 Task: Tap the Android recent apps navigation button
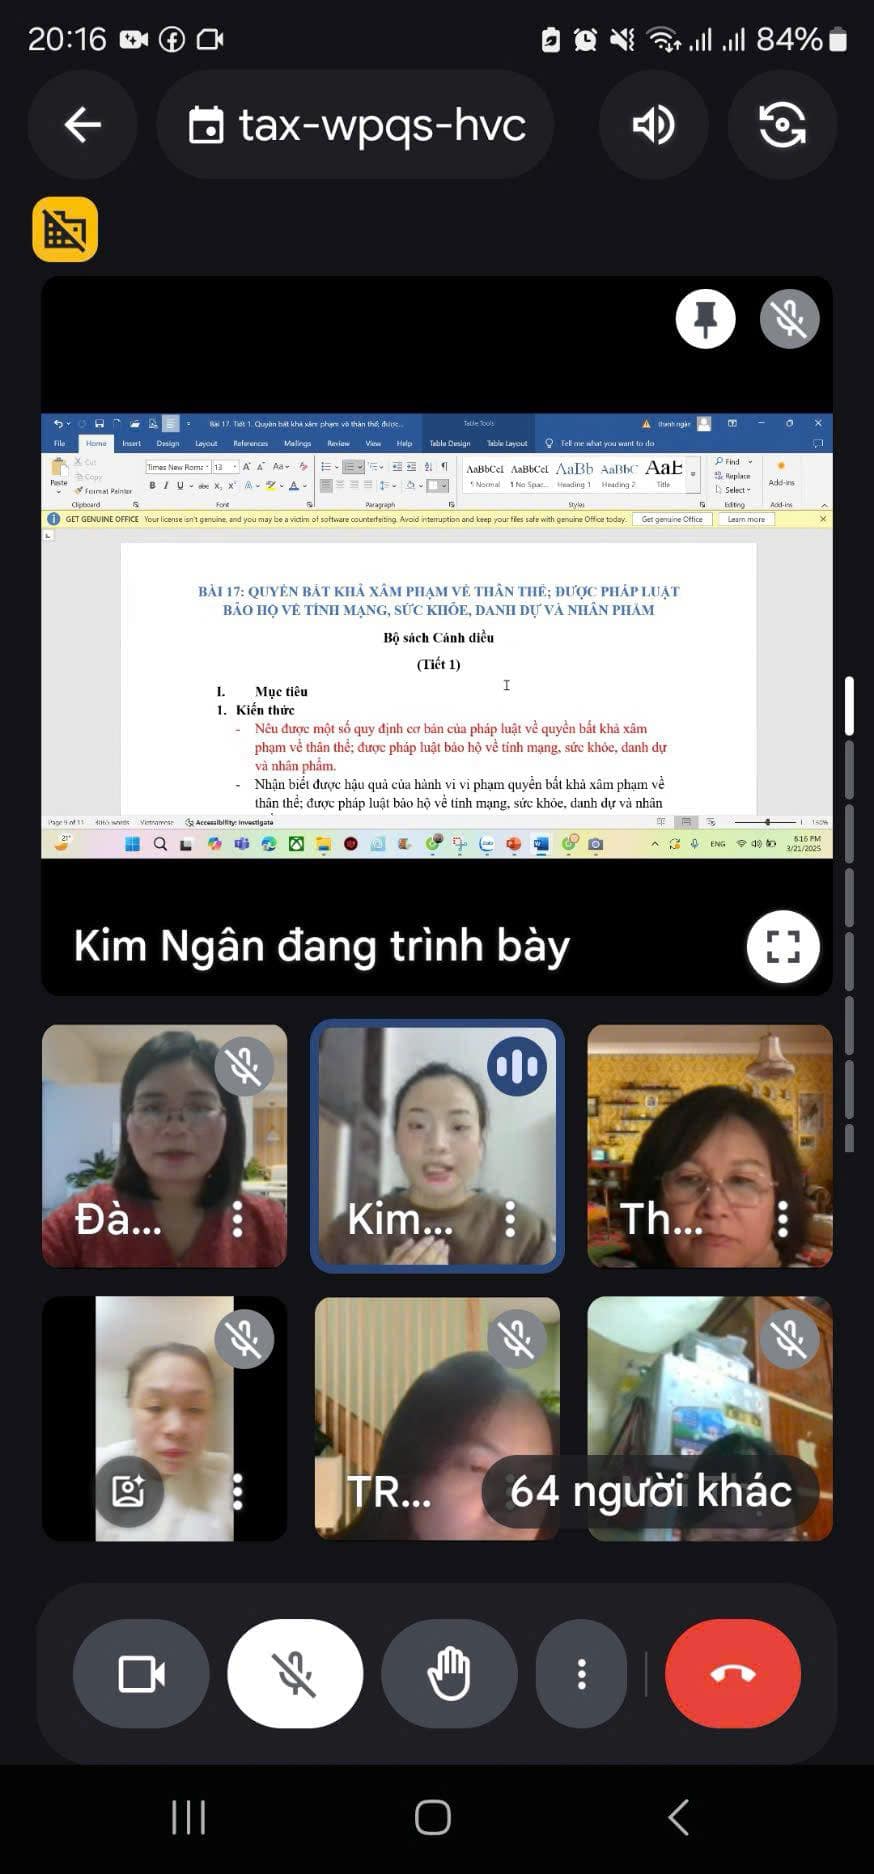[x=188, y=1817]
